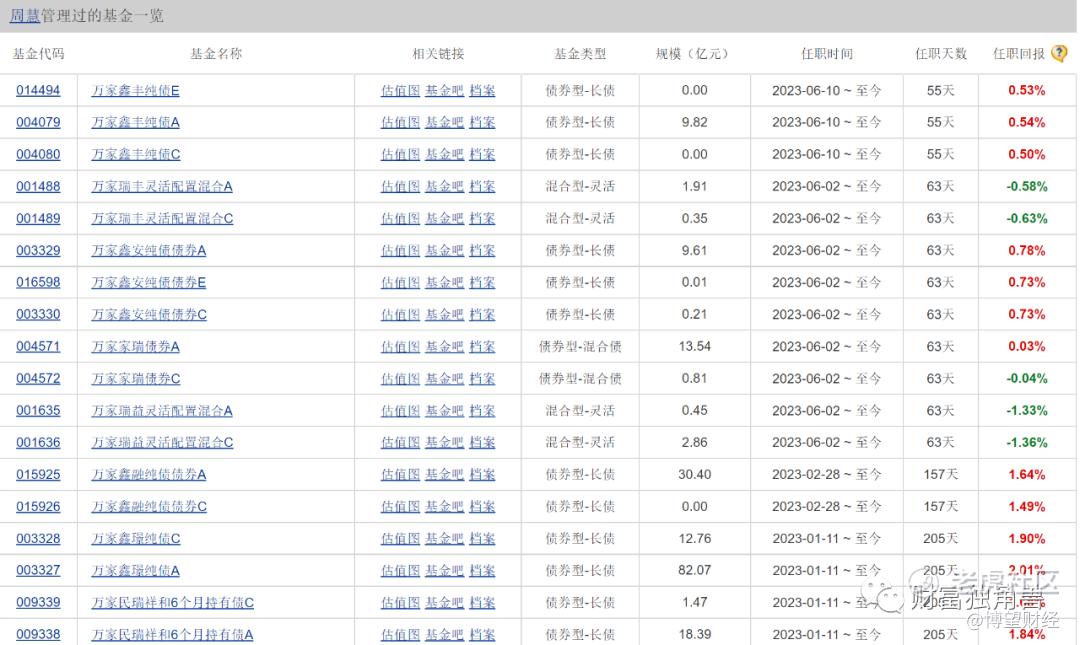The height and width of the screenshot is (645, 1080).
Task: Open 估值图 for 万家鑫融纯债债券C
Action: [400, 506]
